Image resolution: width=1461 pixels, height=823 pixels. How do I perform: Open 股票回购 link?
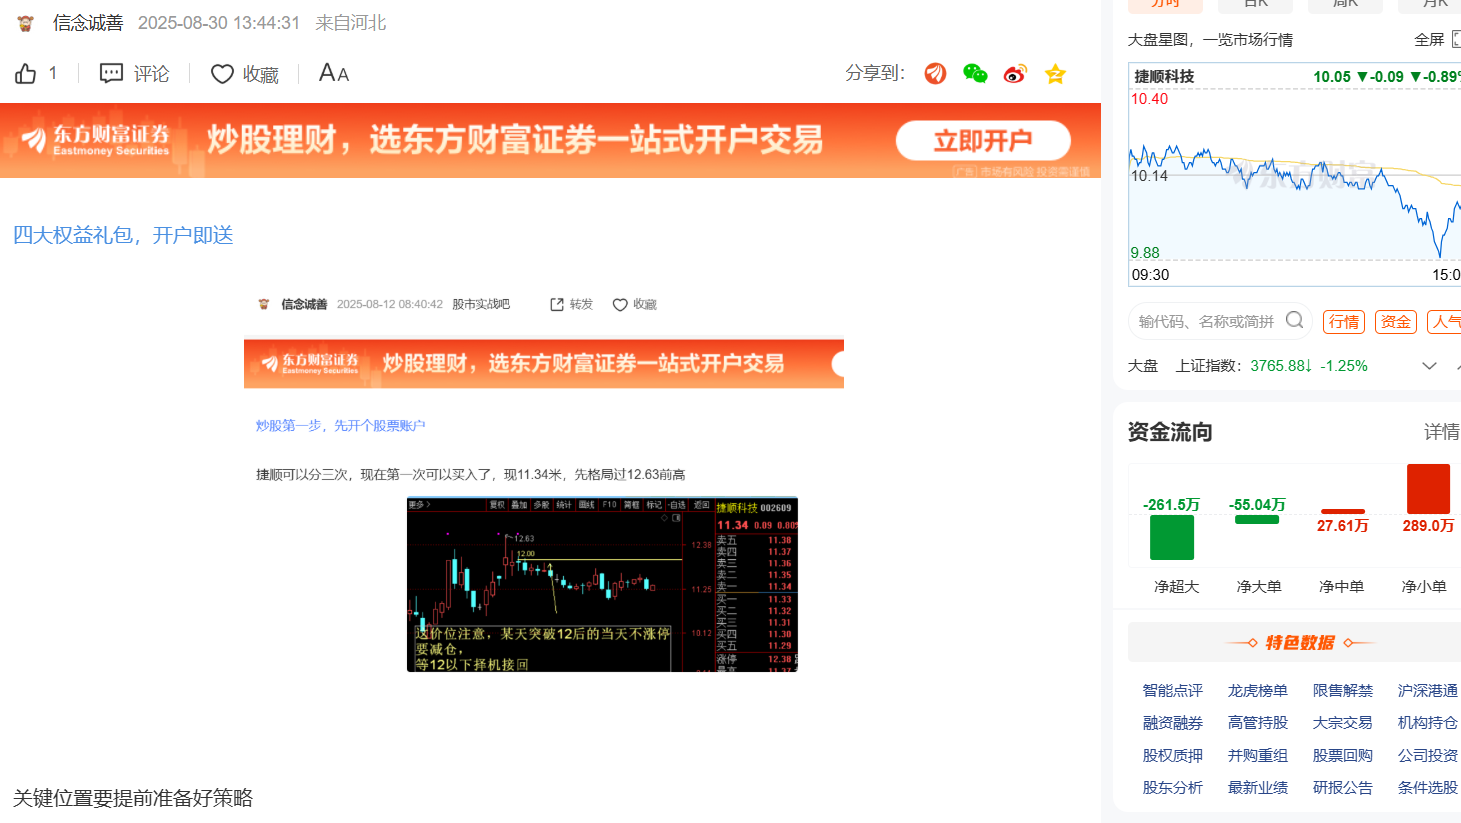[x=1343, y=756]
